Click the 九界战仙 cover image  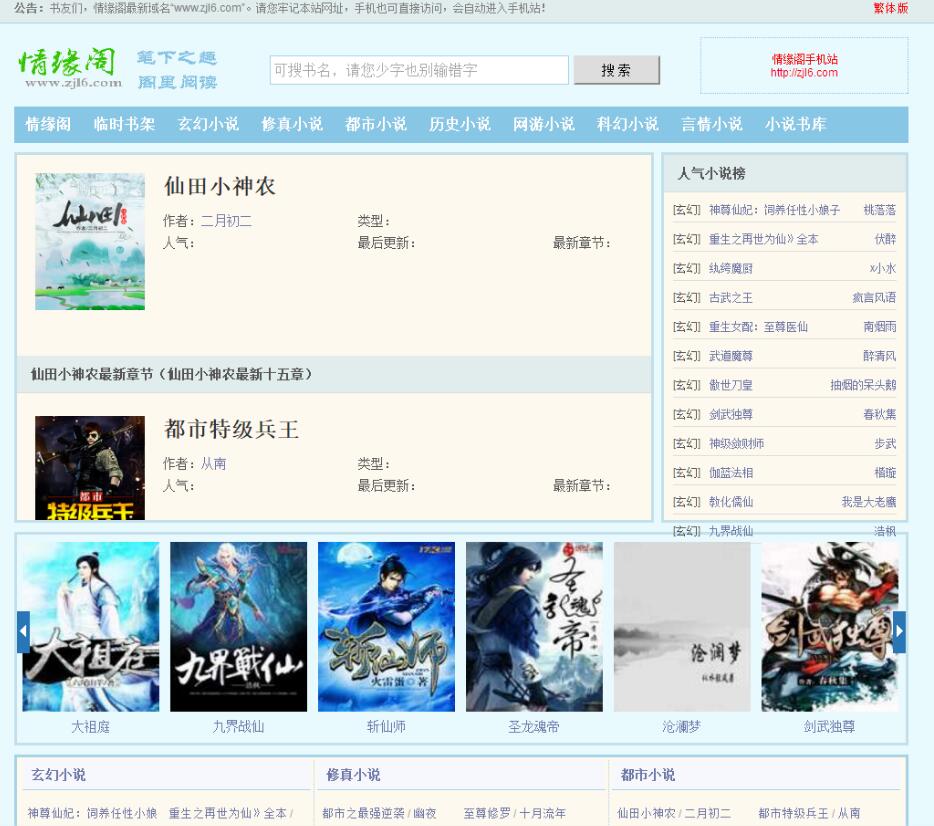click(238, 626)
